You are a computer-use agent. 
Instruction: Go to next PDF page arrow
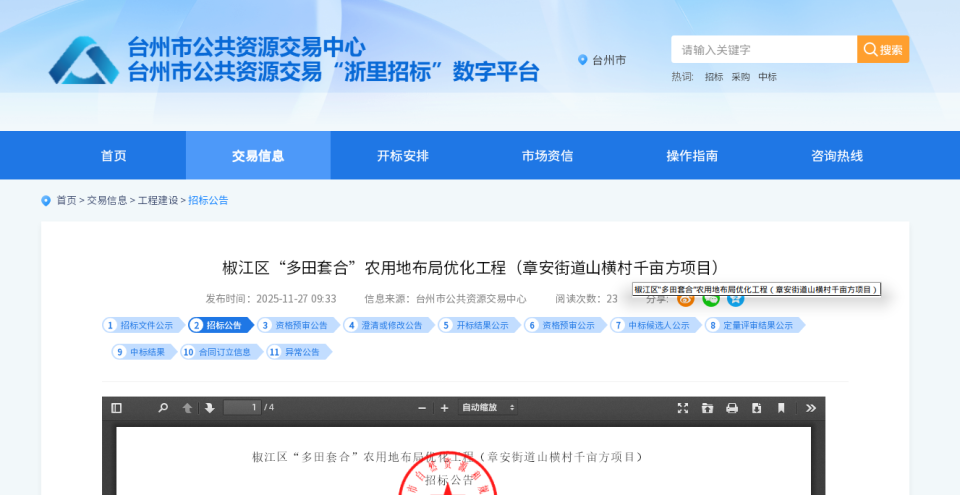point(209,408)
